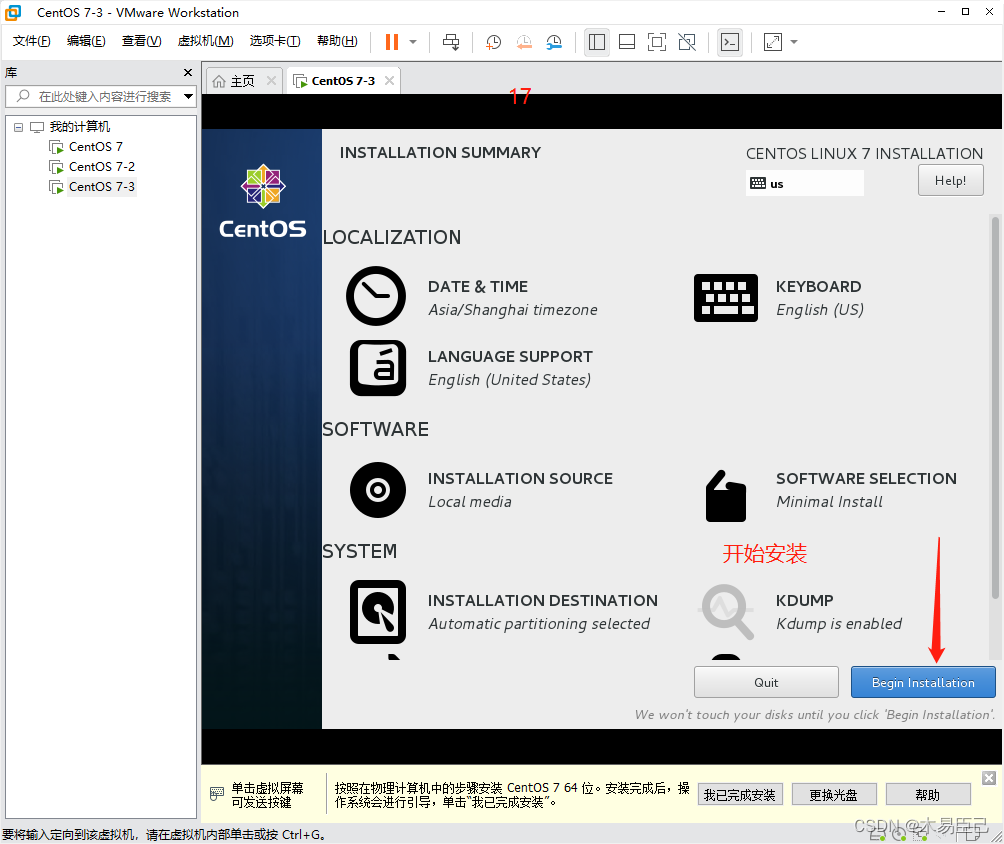The height and width of the screenshot is (844, 1004).
Task: Open the 编辑(E) menu
Action: tap(86, 41)
